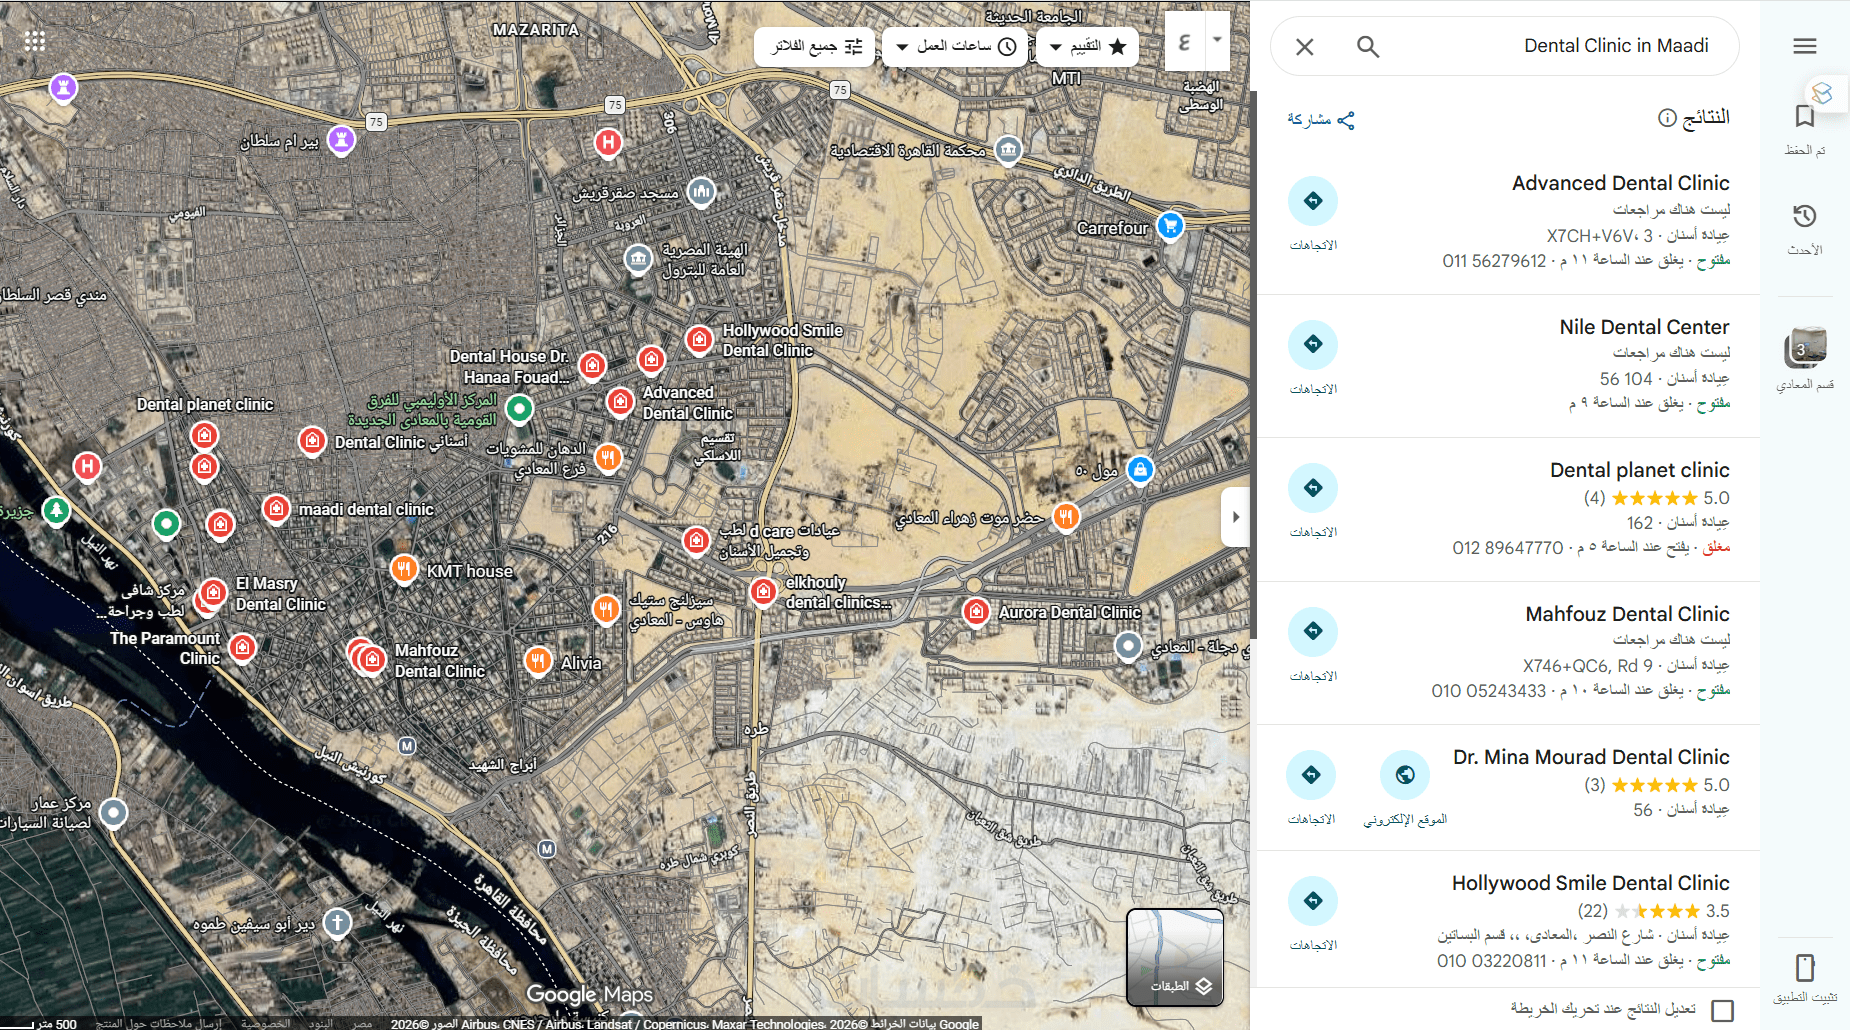Click the إرسال ملاحظات حول المنتج feedback link
This screenshot has width=1850, height=1030.
(x=159, y=1023)
